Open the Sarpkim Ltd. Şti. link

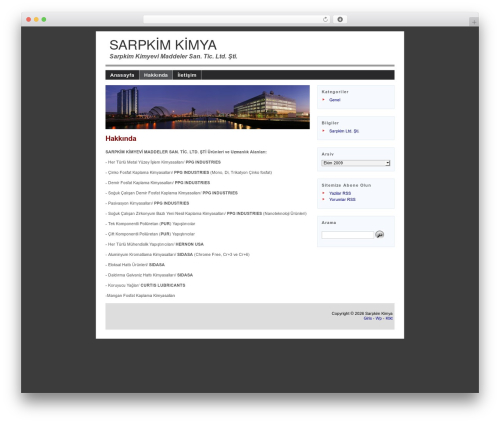344,131
